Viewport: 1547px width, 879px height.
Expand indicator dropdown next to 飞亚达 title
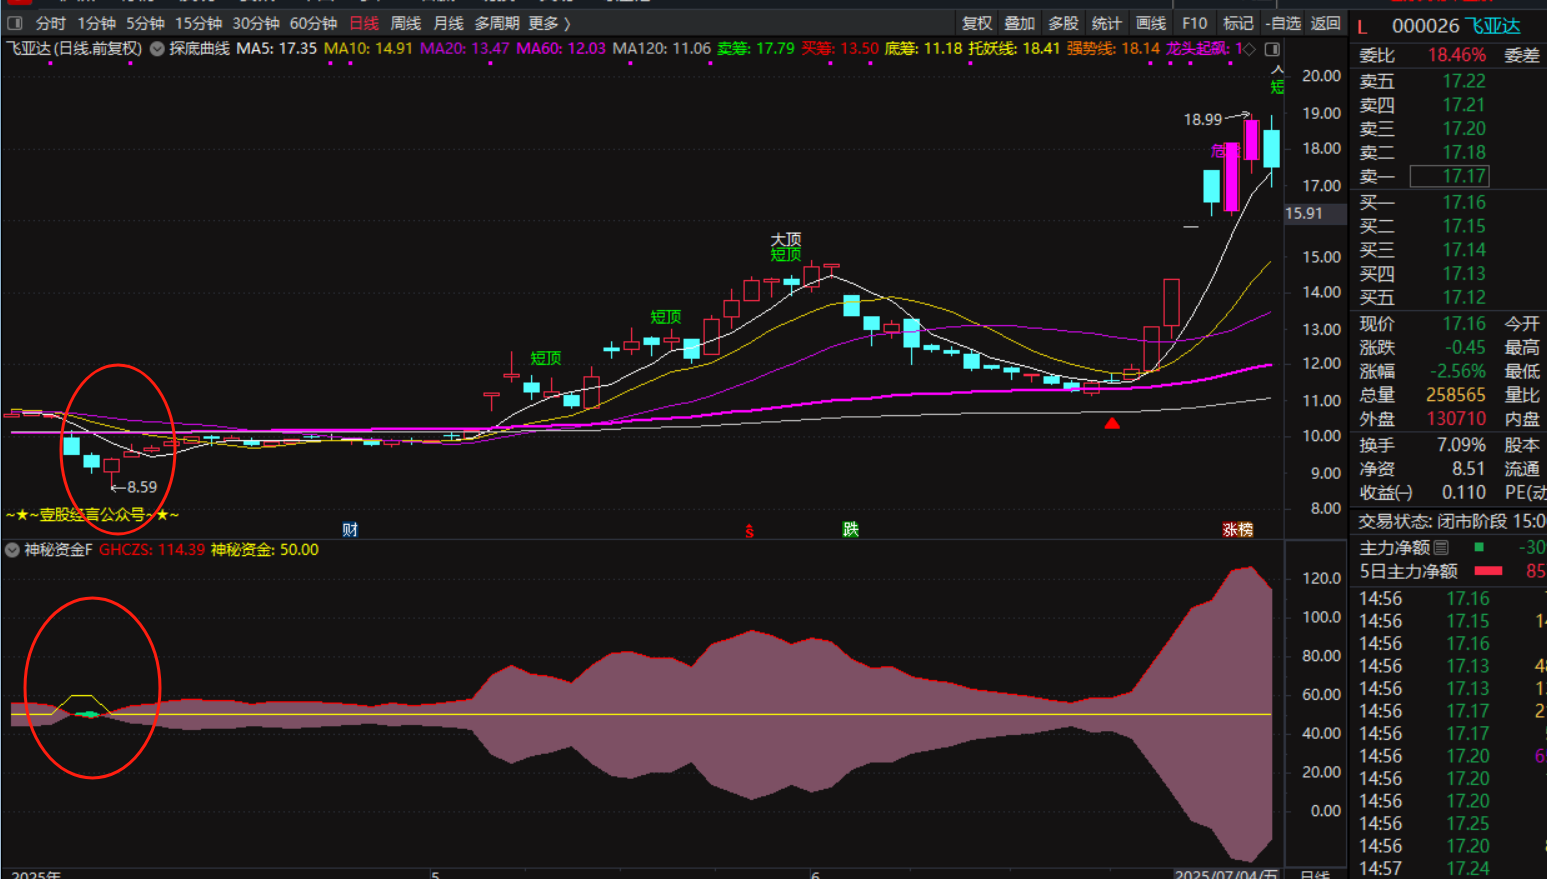pyautogui.click(x=157, y=48)
